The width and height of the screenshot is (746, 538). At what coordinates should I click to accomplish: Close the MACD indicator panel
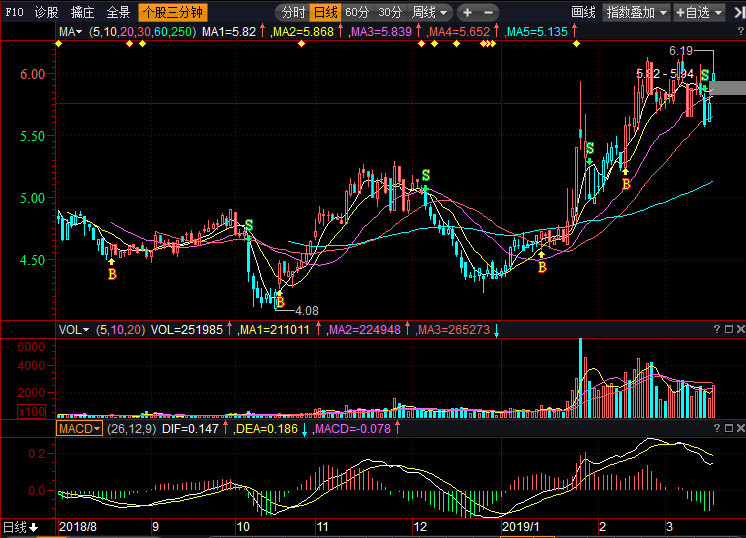coord(740,428)
